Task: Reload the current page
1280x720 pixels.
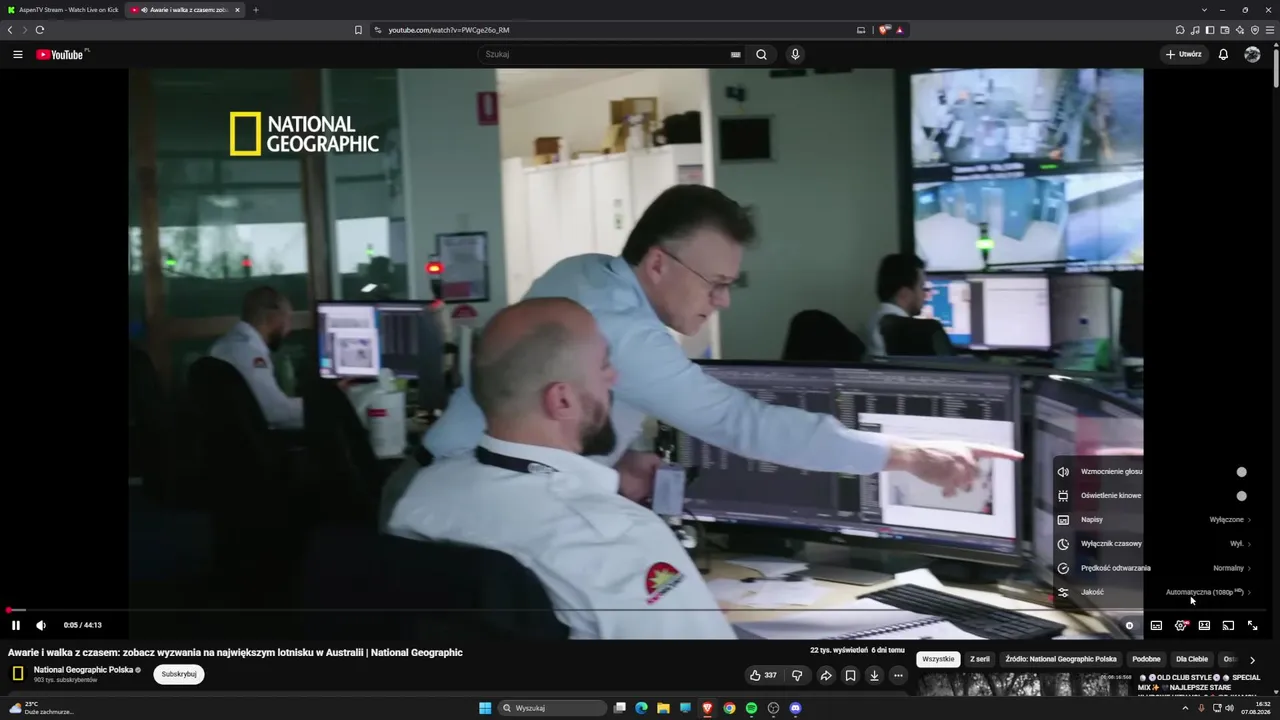Action: [40, 30]
